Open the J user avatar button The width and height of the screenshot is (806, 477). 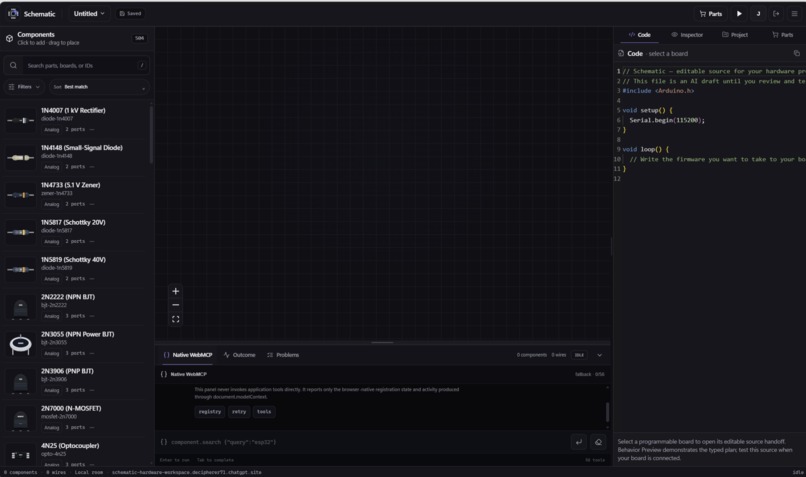[x=758, y=14]
